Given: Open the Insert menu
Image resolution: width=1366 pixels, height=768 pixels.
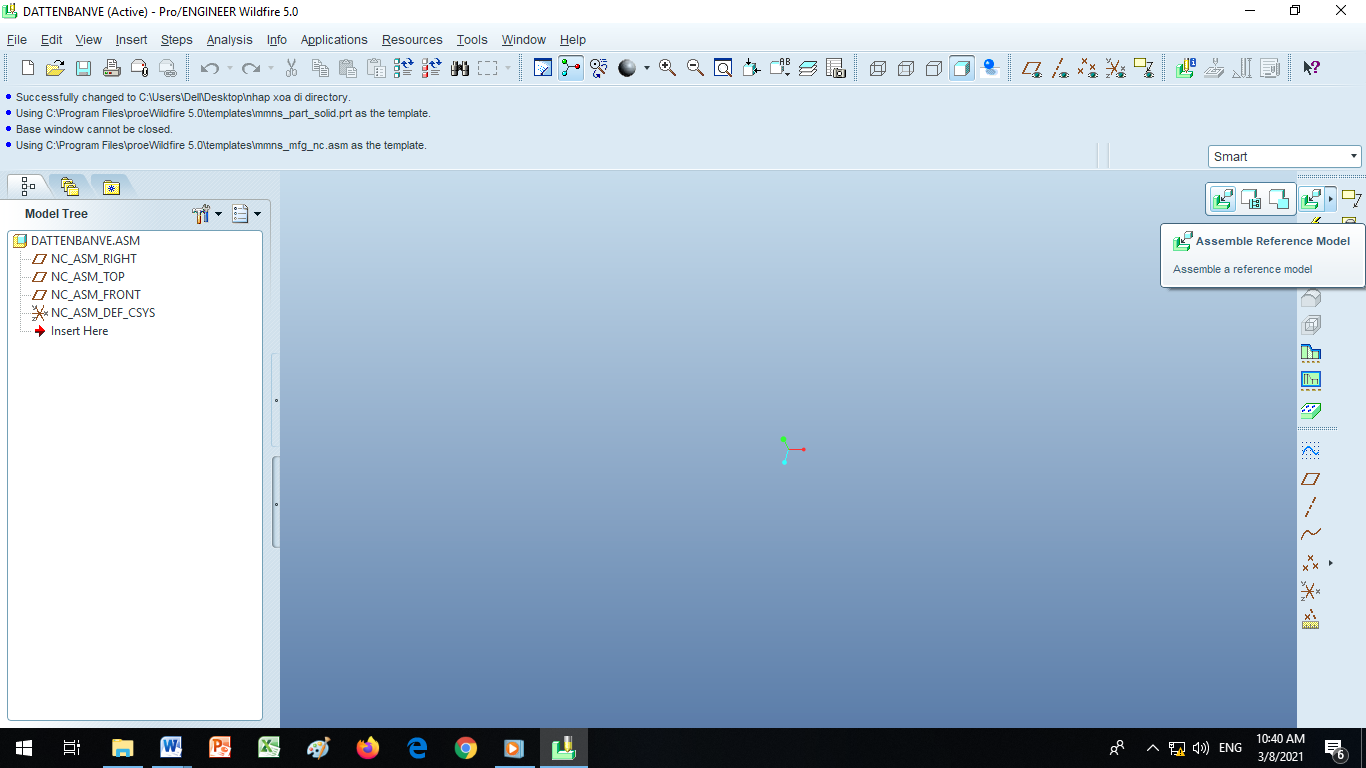Looking at the screenshot, I should (131, 40).
